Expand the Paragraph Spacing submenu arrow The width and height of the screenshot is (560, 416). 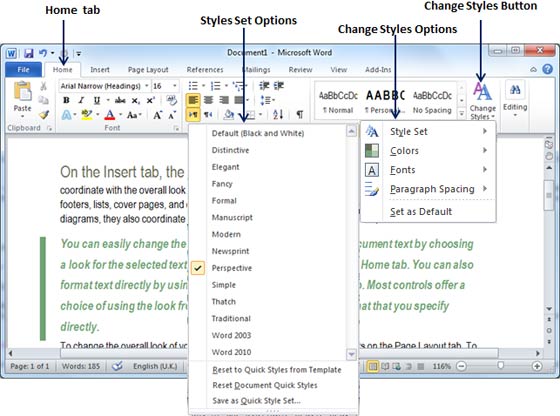[485, 188]
